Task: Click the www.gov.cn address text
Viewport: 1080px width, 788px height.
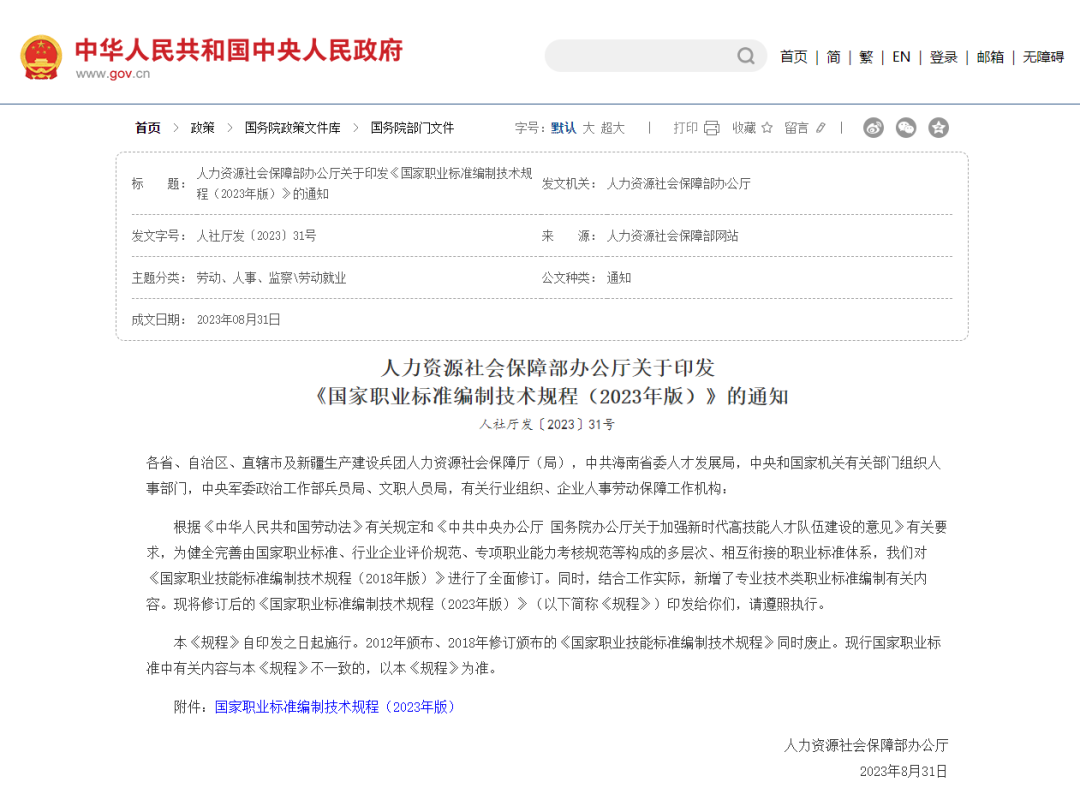Action: 113,74
